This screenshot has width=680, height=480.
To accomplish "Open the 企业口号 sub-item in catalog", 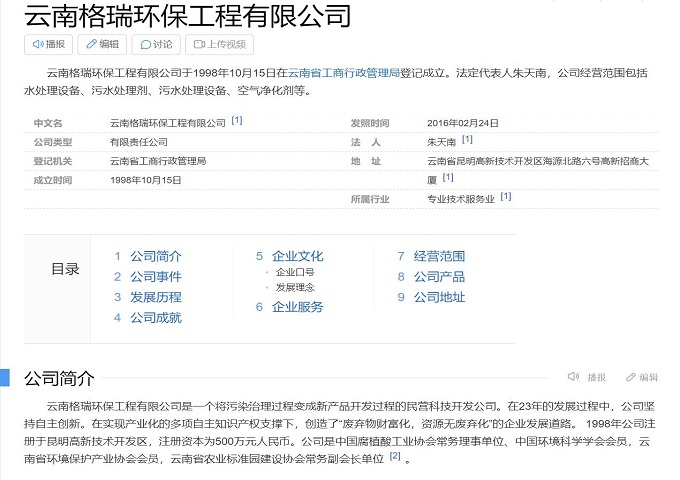I will coord(295,272).
